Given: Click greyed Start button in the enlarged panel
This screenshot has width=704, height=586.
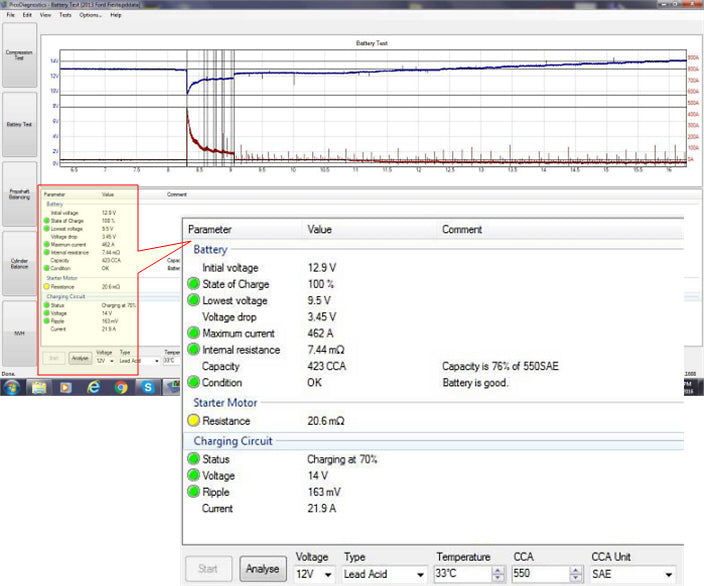Looking at the screenshot, I should click(x=208, y=569).
